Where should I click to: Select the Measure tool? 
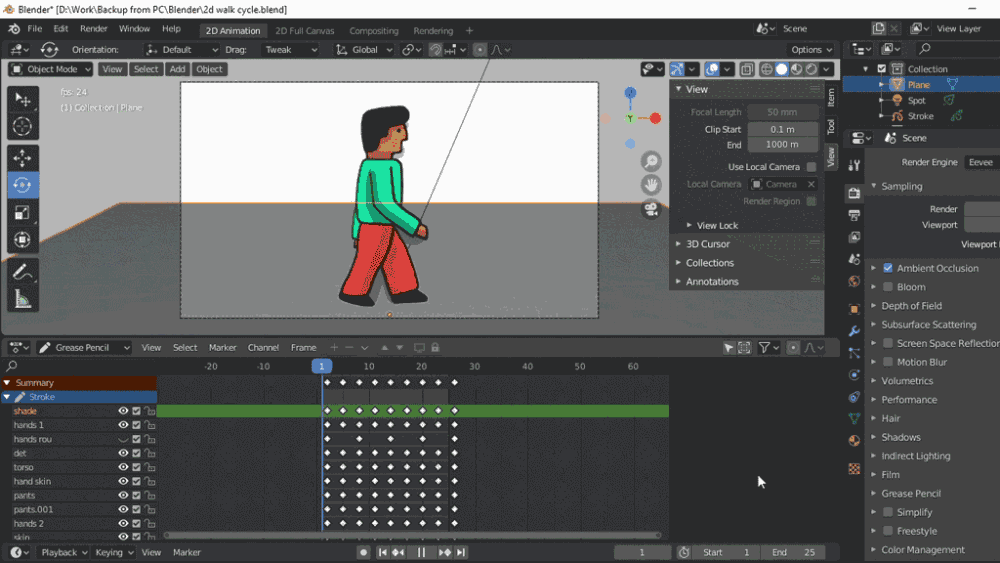tap(22, 299)
